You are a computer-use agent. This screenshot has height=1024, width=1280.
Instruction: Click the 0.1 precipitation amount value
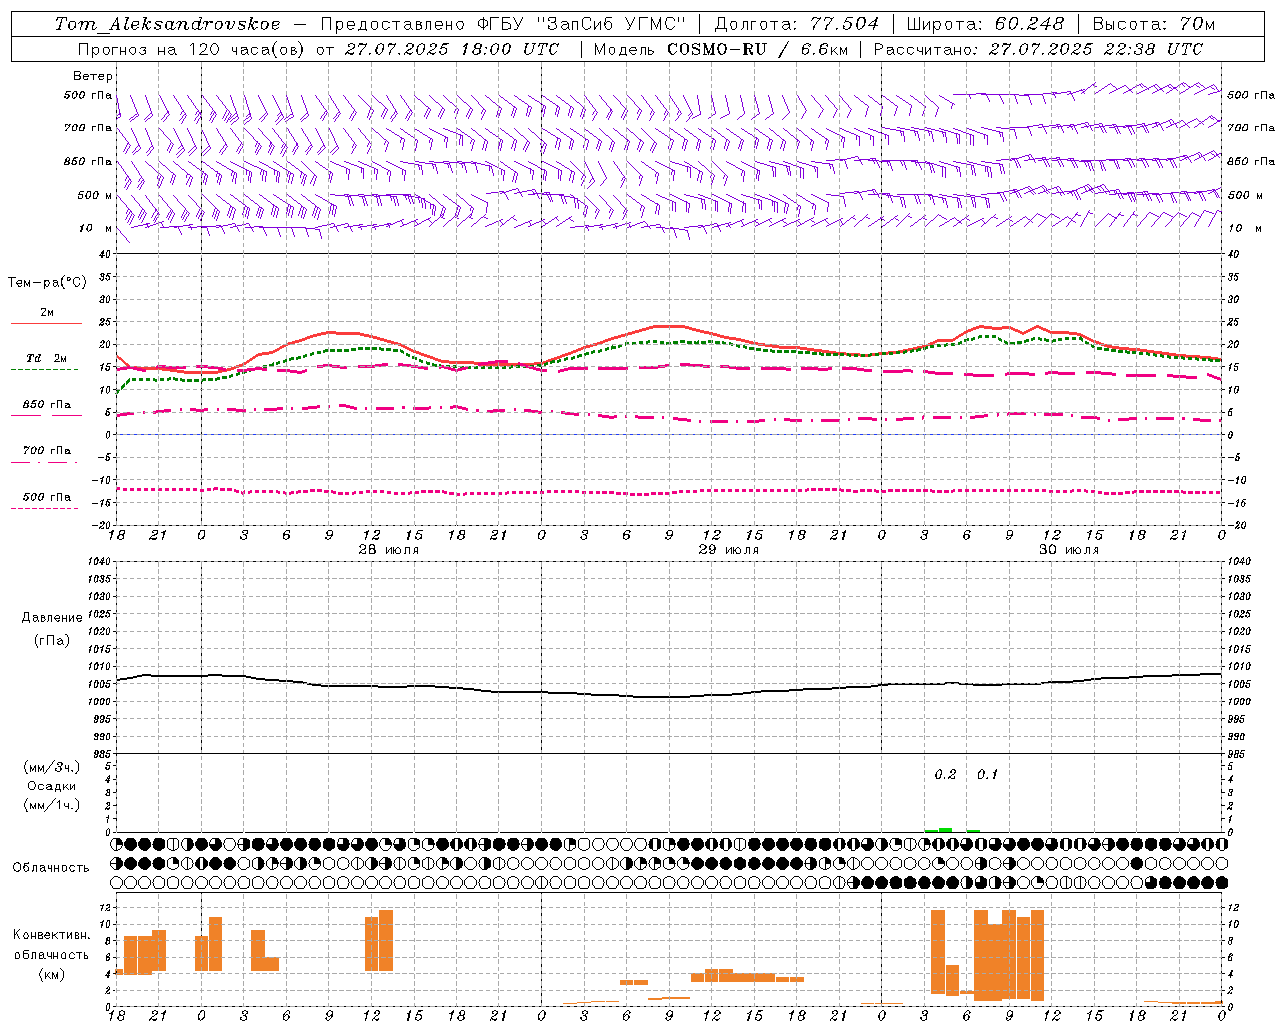(987, 775)
